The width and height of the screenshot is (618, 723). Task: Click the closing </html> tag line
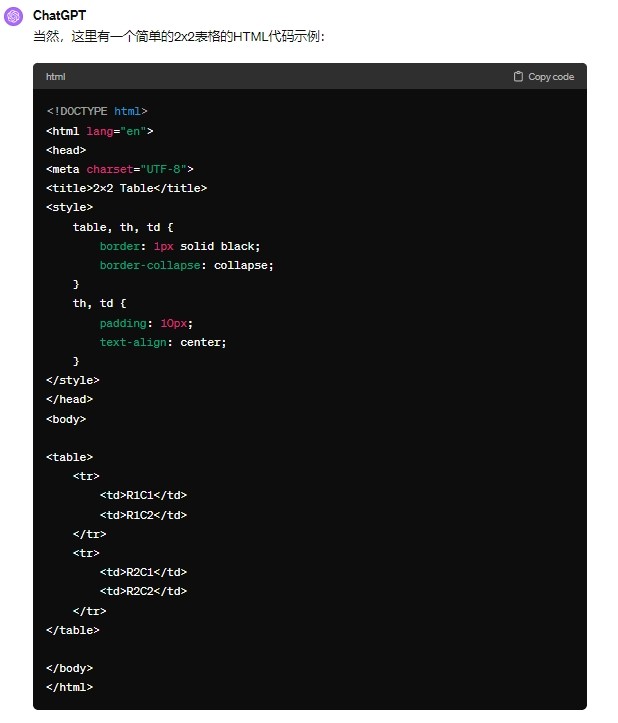[70, 687]
